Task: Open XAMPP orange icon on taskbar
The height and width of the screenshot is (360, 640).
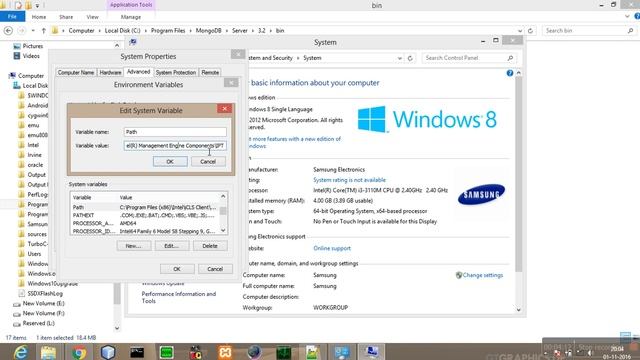Action: point(225,352)
